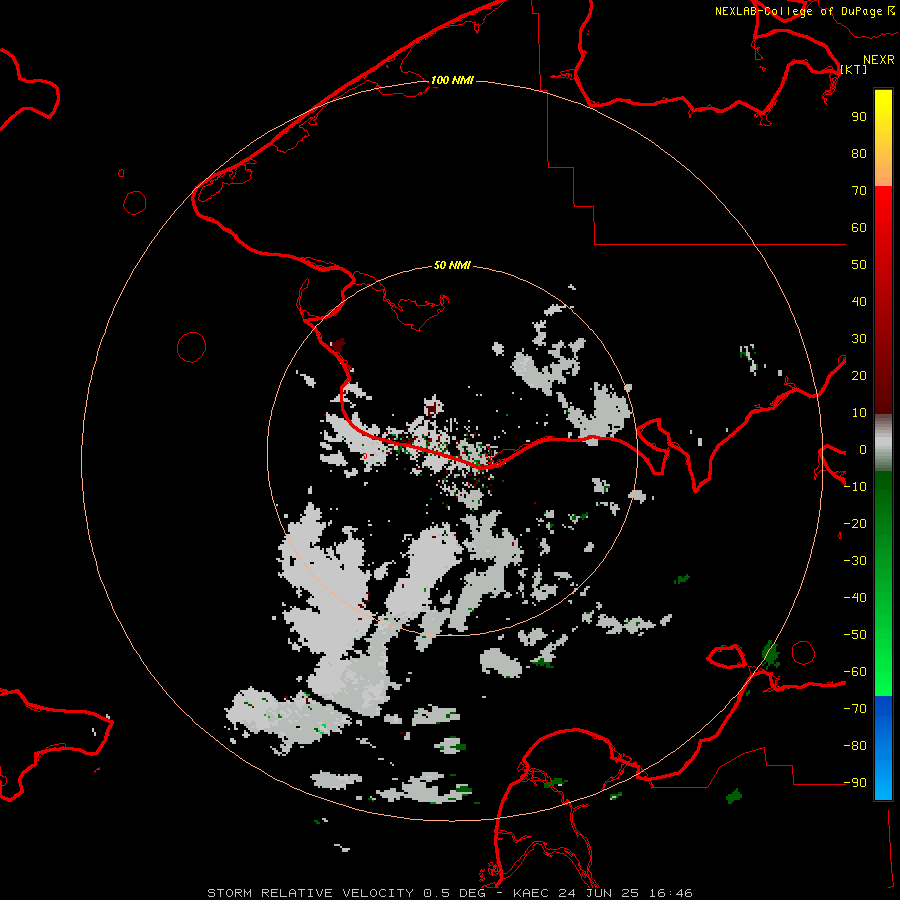Click the -30 scale value

tap(855, 561)
